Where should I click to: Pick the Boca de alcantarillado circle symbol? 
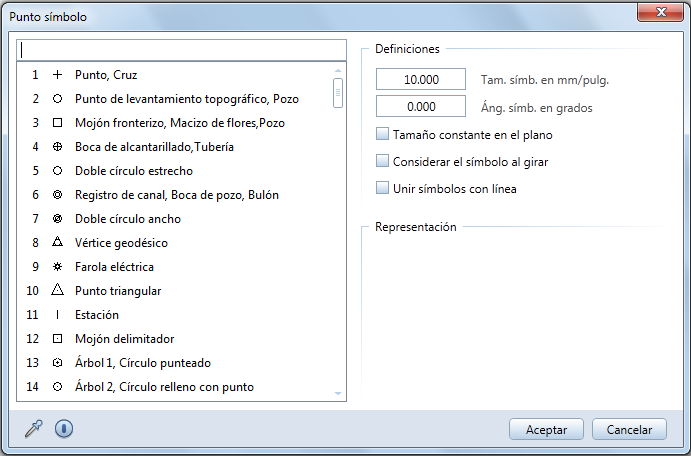coord(57,147)
